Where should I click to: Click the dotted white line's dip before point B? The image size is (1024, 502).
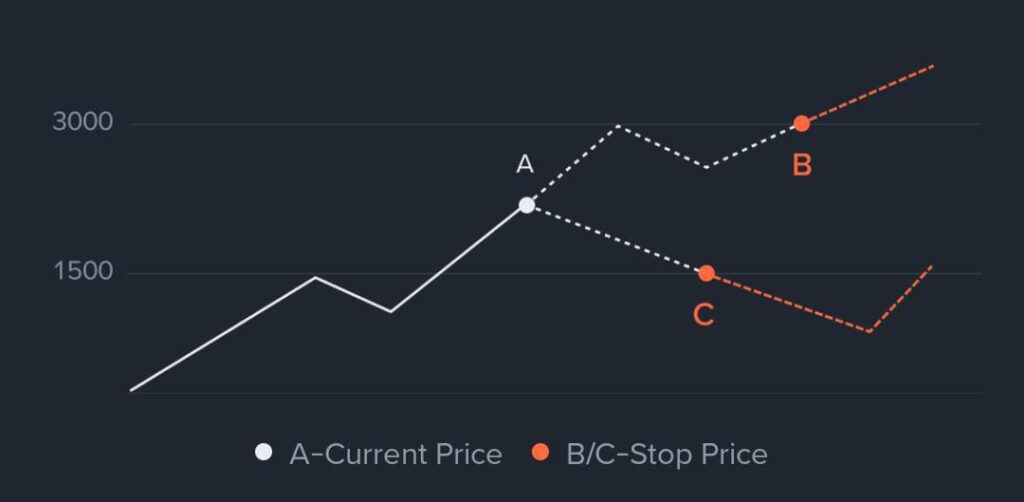707,167
